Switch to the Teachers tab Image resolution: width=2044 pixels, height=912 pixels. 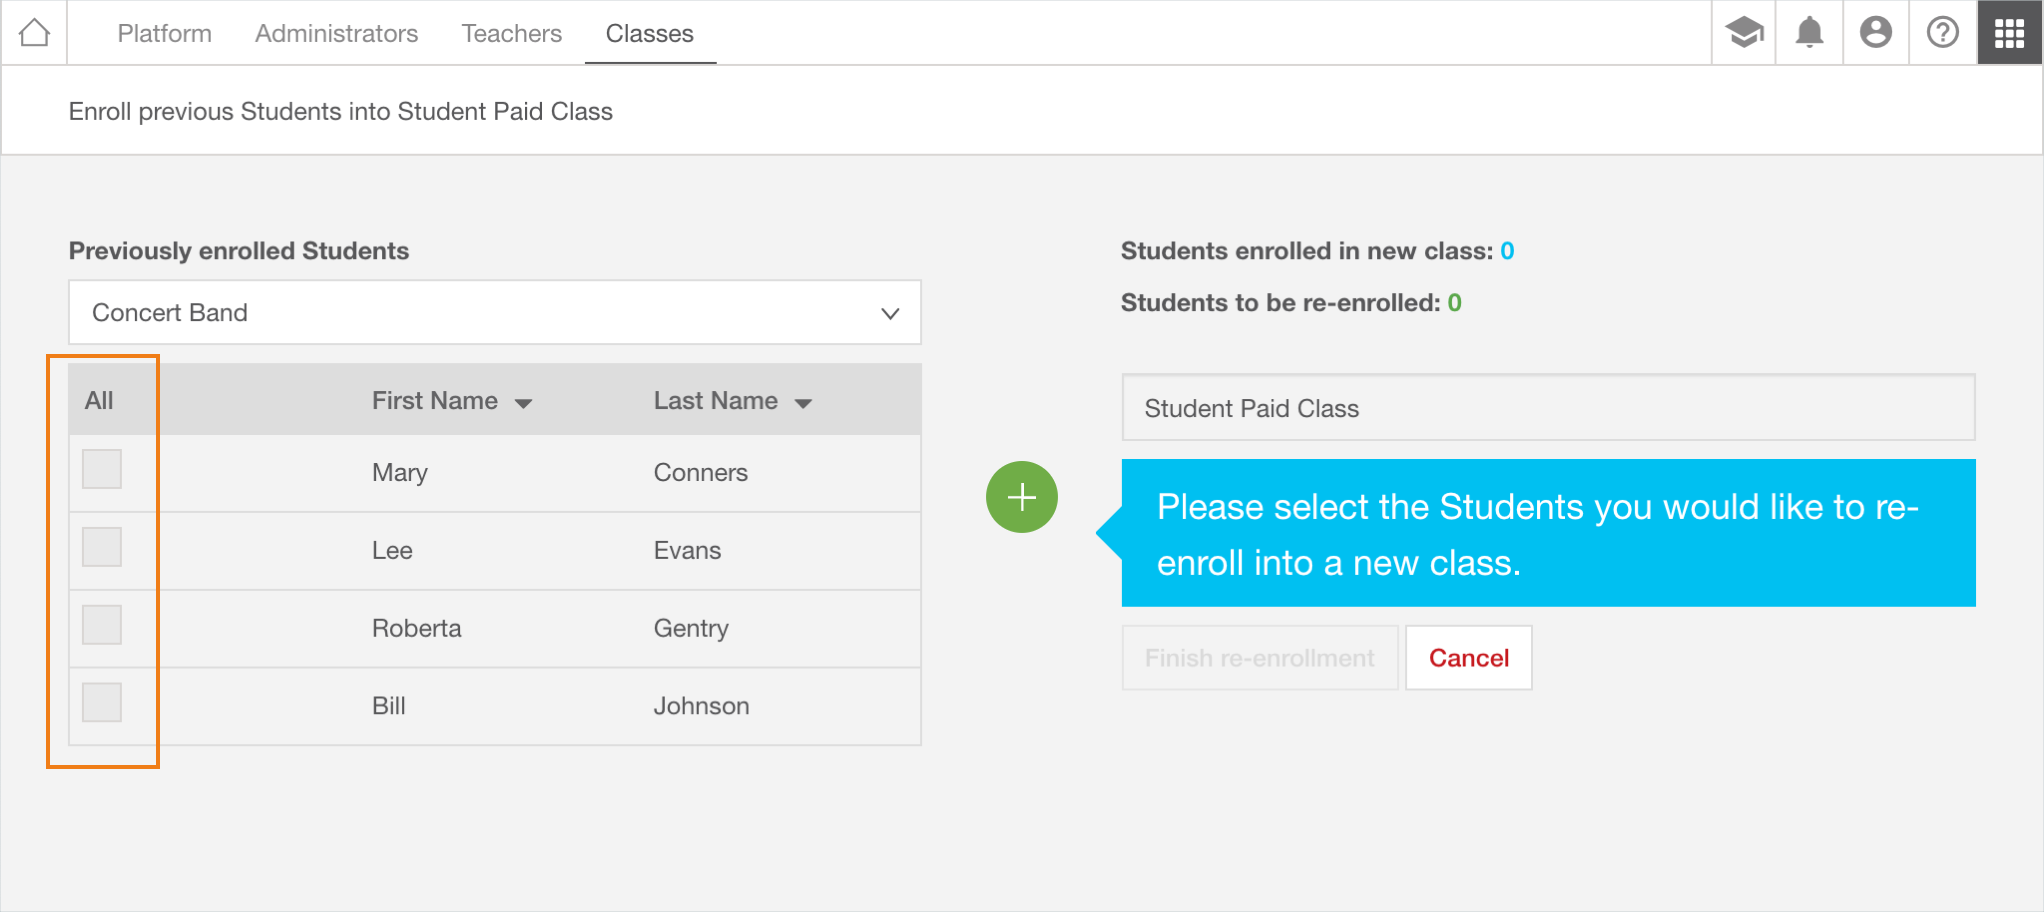[x=512, y=34]
